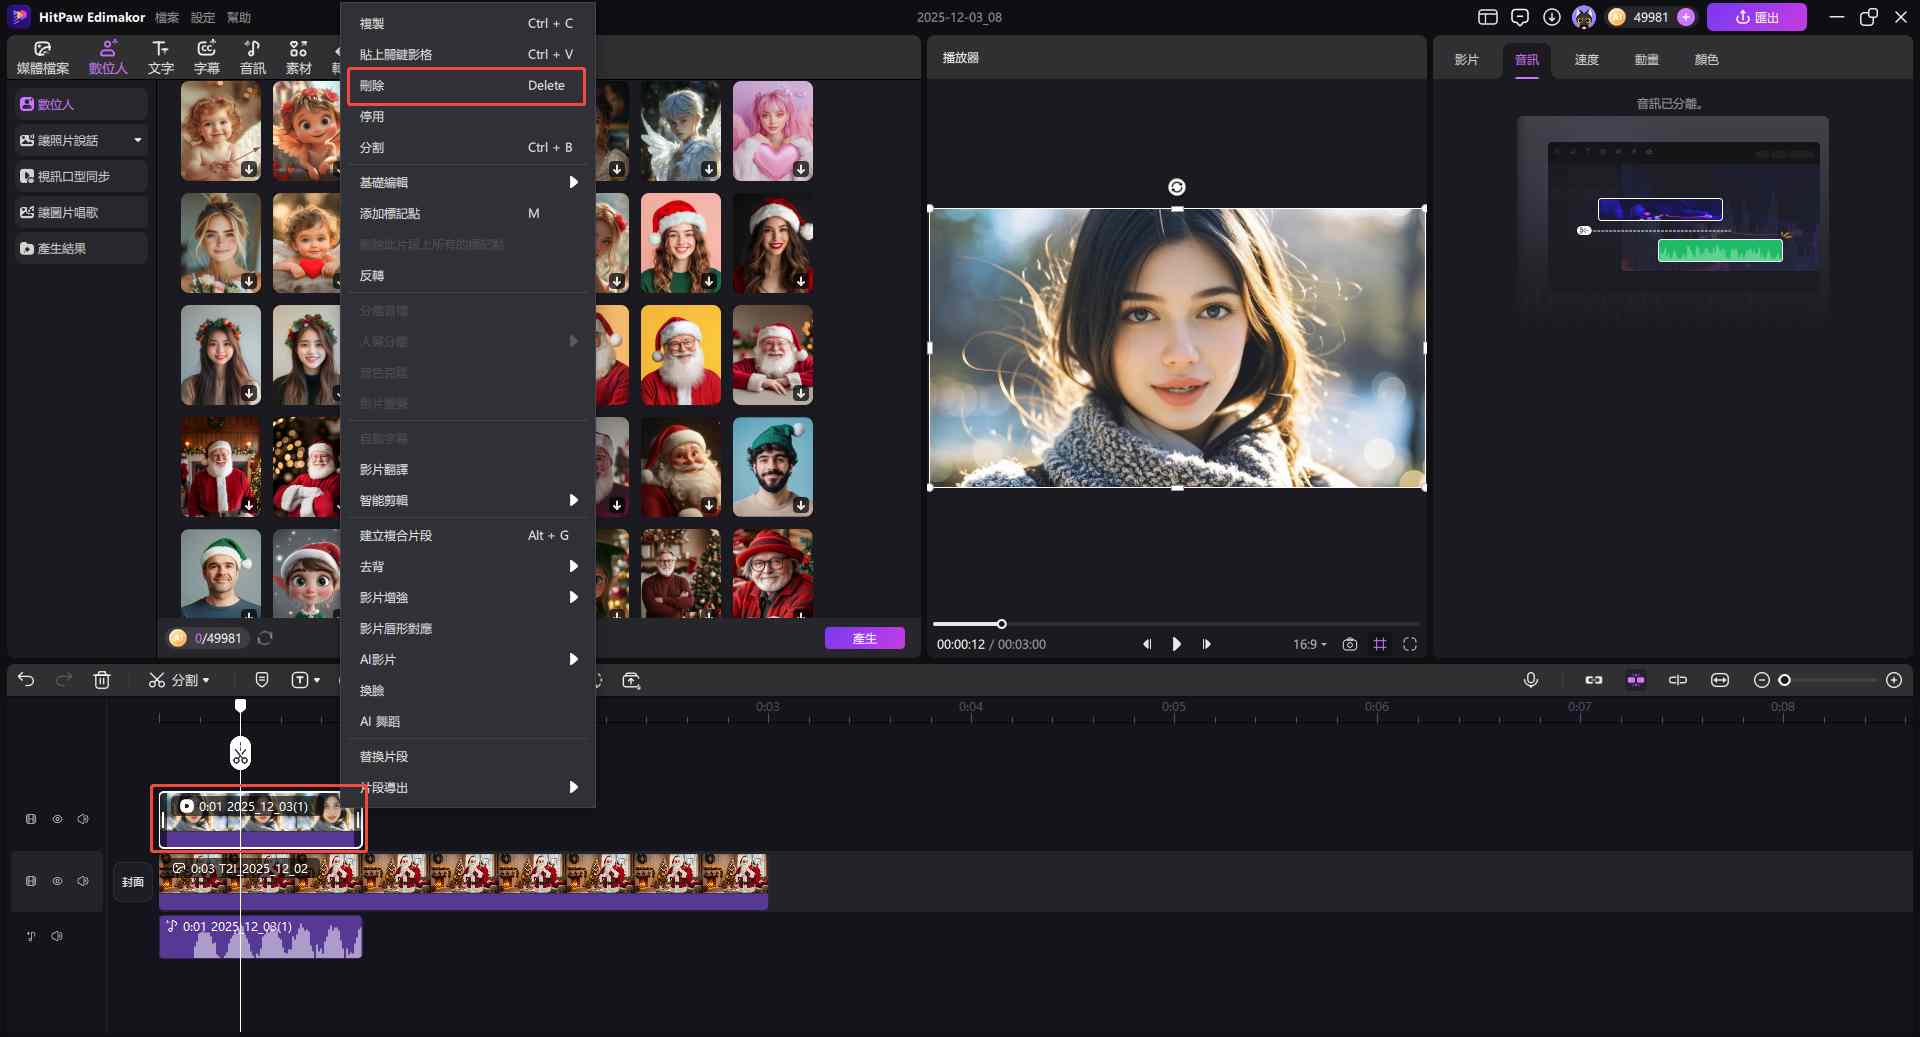Click the zoom in plus icon on timeline
Image resolution: width=1920 pixels, height=1037 pixels.
pos(1893,680)
